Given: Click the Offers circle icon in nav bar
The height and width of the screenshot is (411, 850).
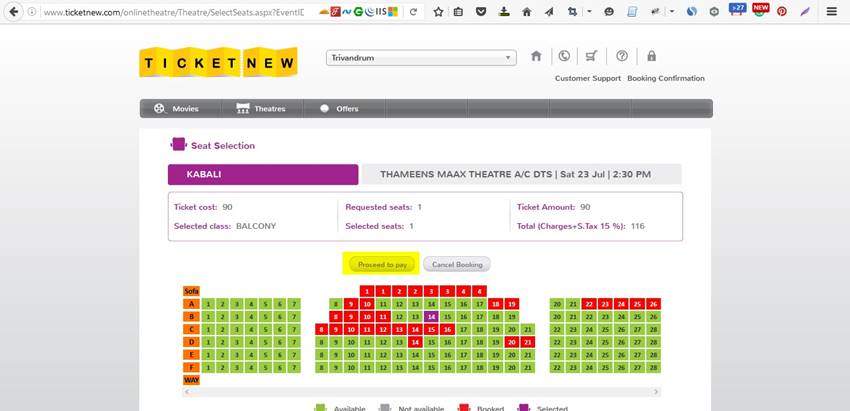Looking at the screenshot, I should (x=325, y=108).
